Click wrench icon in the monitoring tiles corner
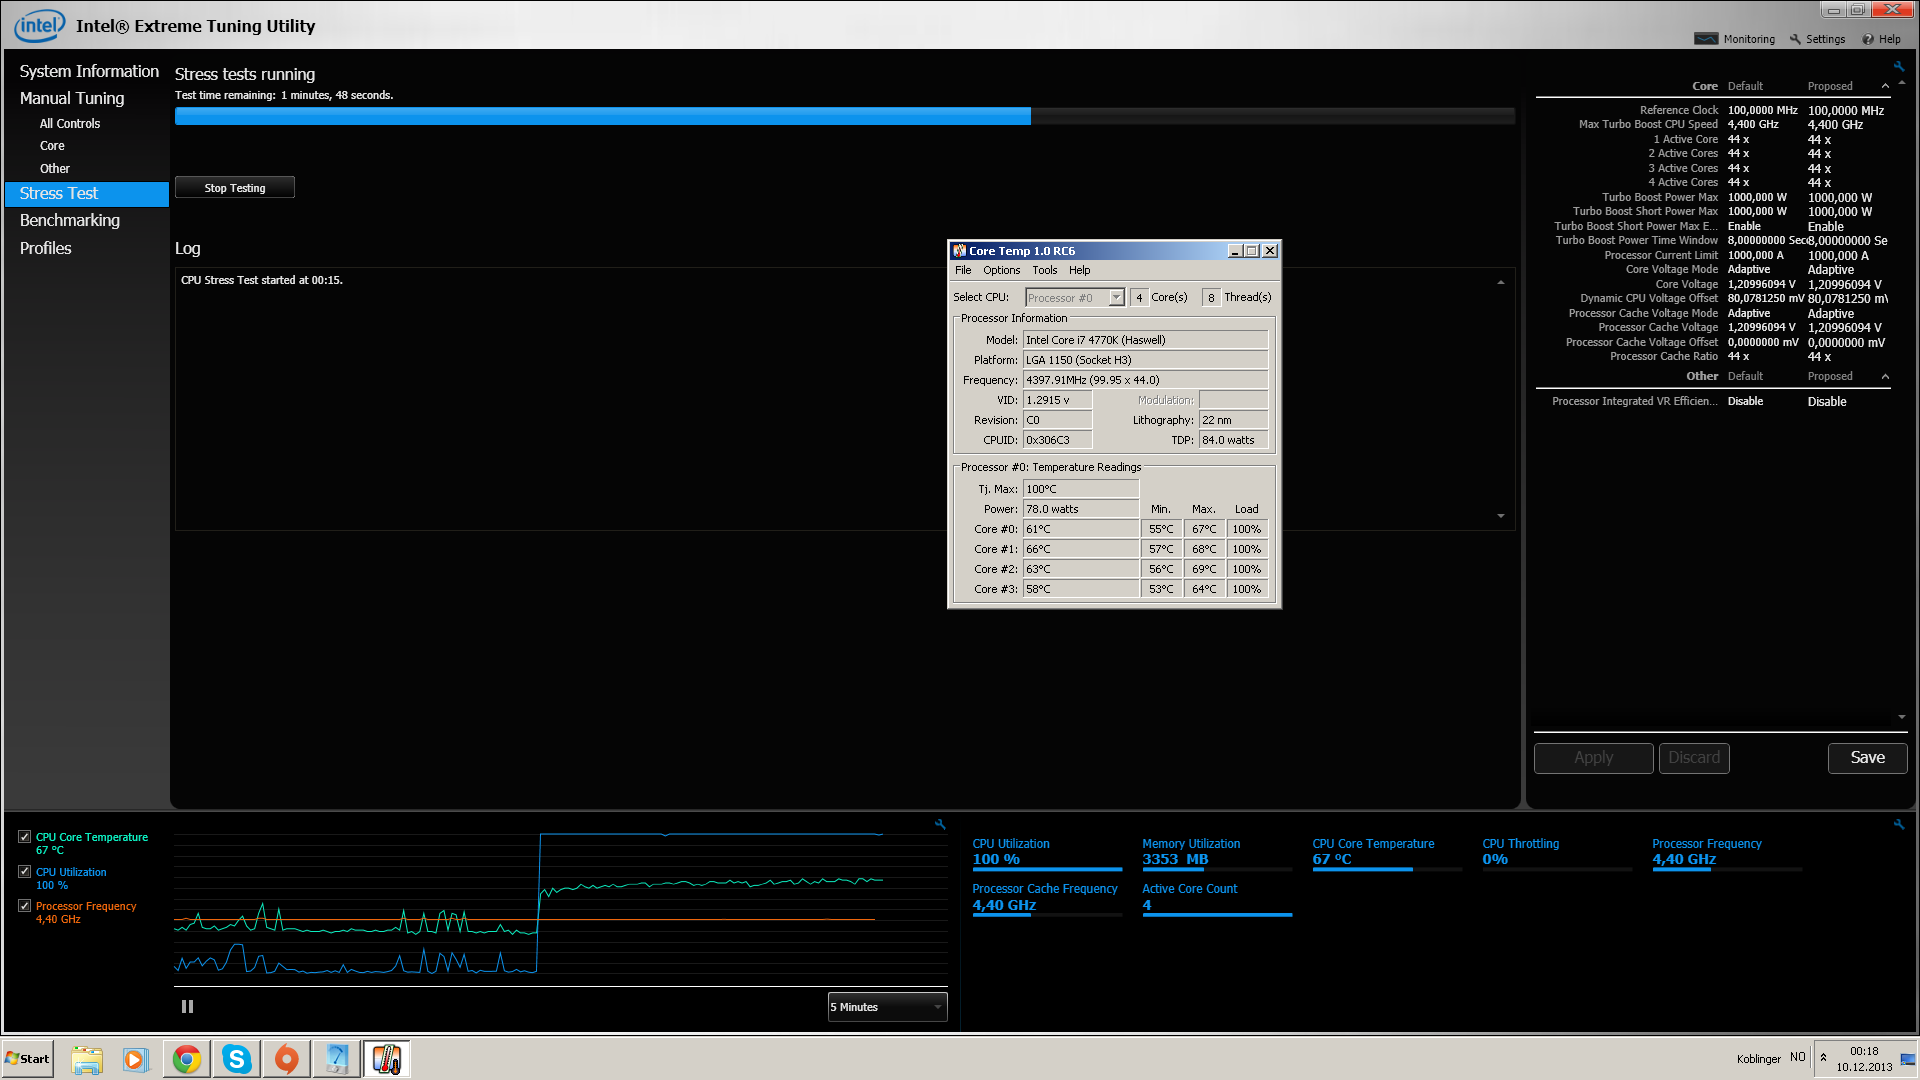Viewport: 1920px width, 1080px height. pyautogui.click(x=1898, y=824)
